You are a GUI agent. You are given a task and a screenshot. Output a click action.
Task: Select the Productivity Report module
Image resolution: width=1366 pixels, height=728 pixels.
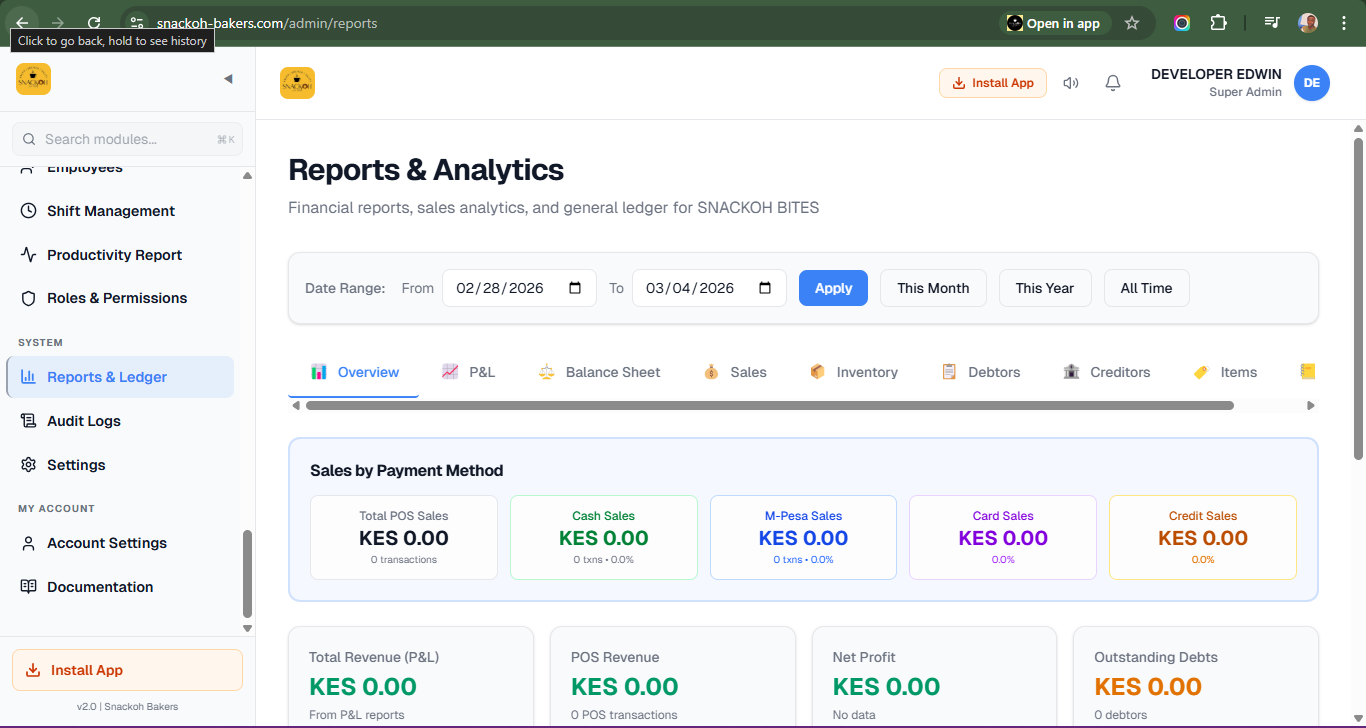coord(114,254)
